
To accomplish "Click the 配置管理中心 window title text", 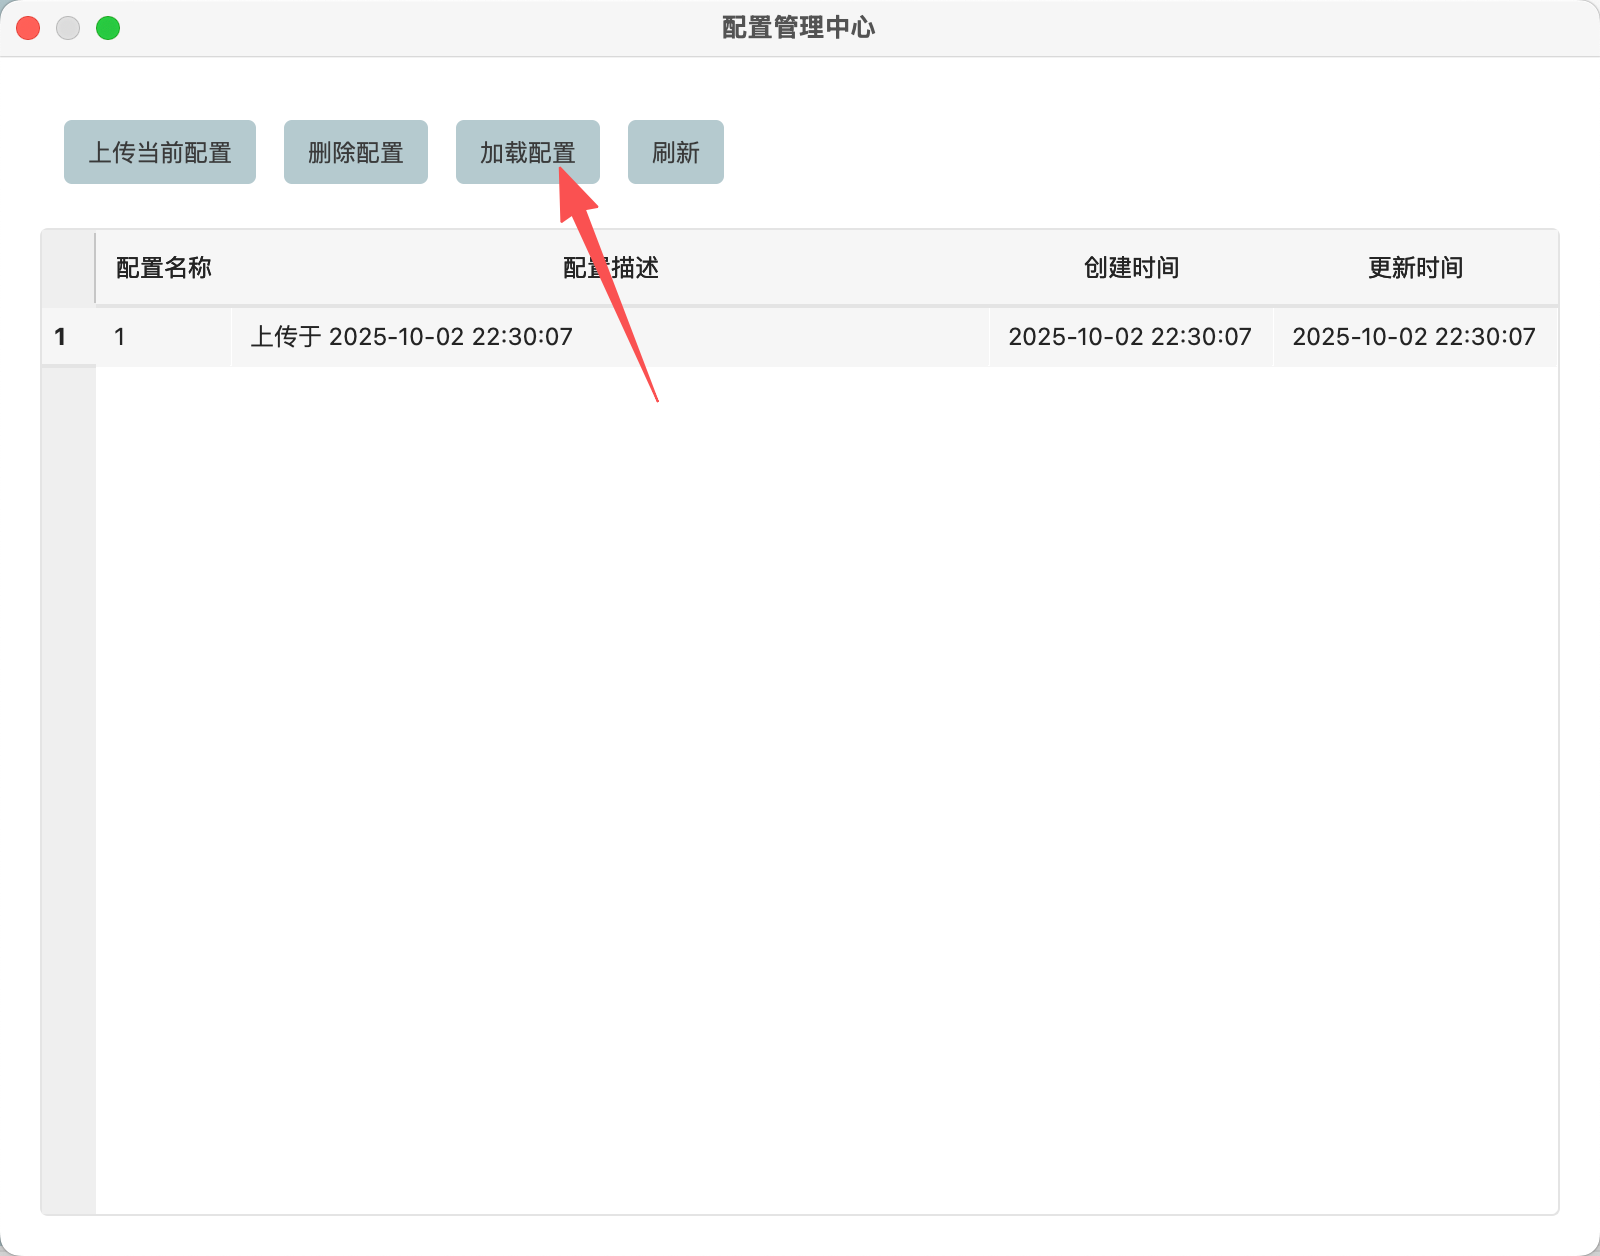I will pos(798,28).
